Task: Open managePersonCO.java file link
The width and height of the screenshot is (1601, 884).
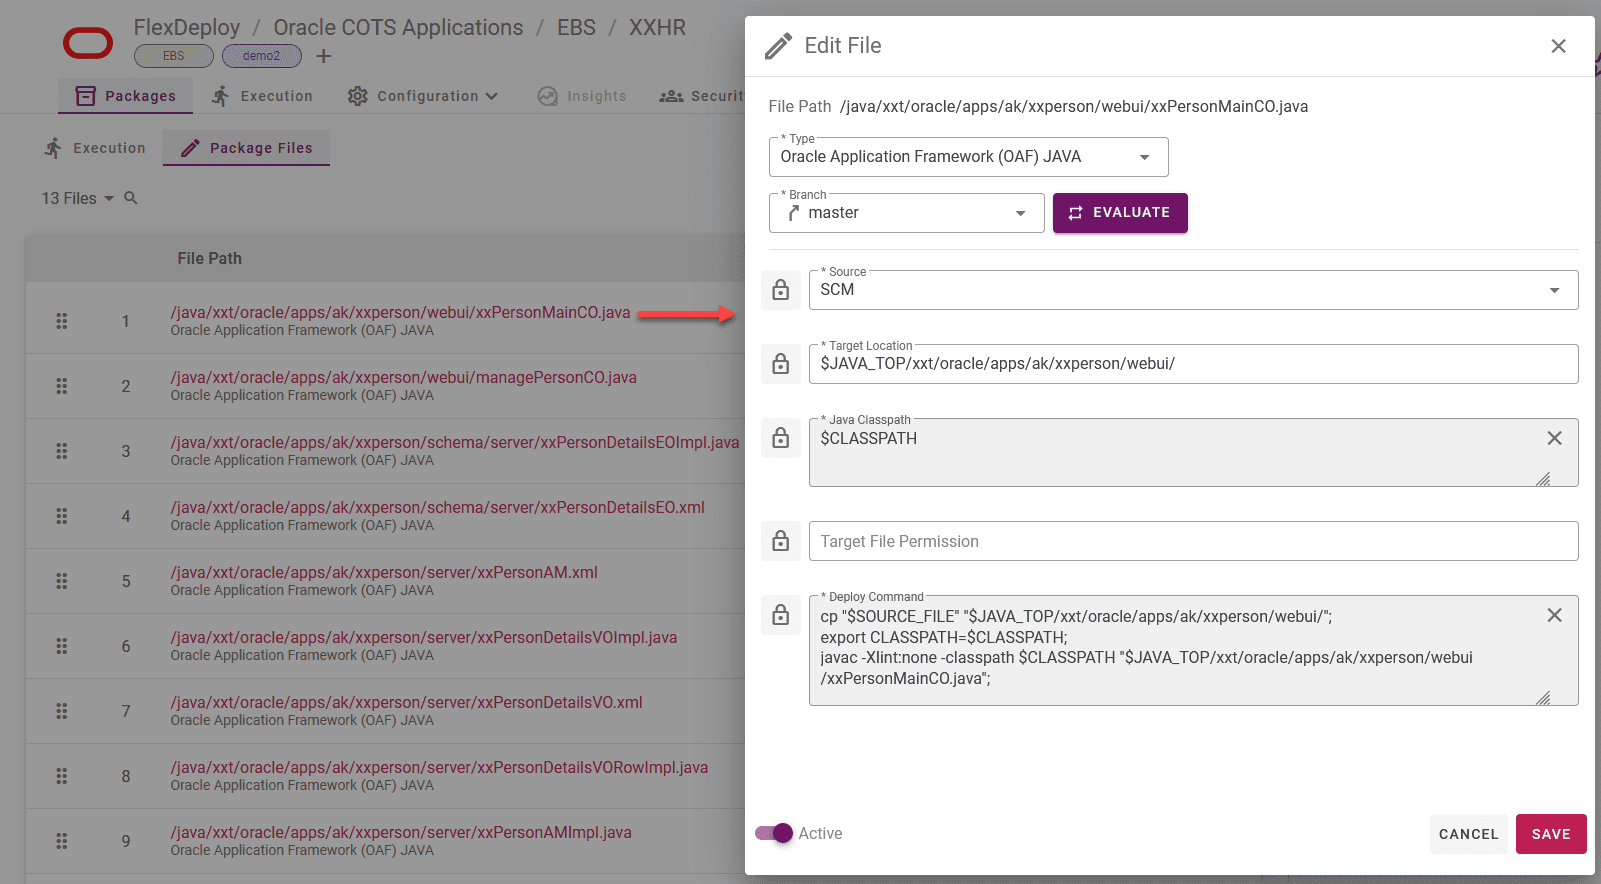Action: (x=403, y=377)
